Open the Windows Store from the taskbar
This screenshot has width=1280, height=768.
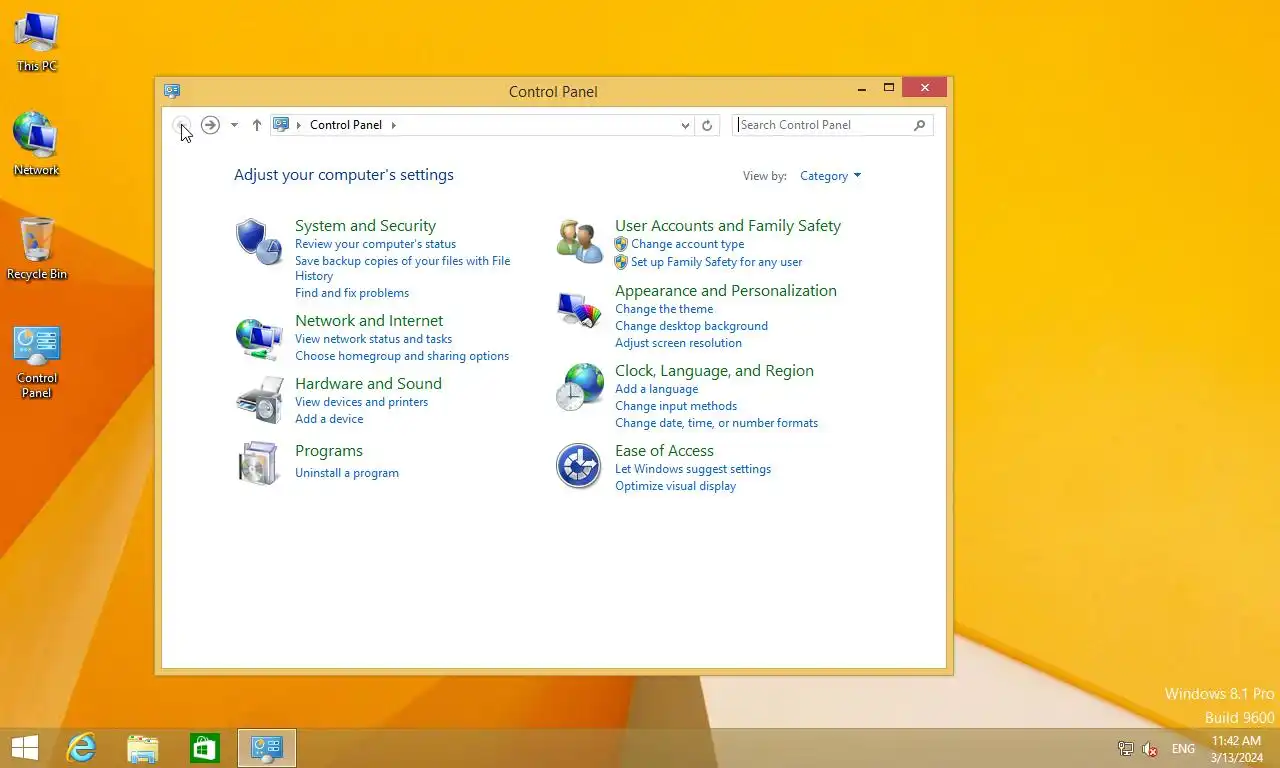205,748
